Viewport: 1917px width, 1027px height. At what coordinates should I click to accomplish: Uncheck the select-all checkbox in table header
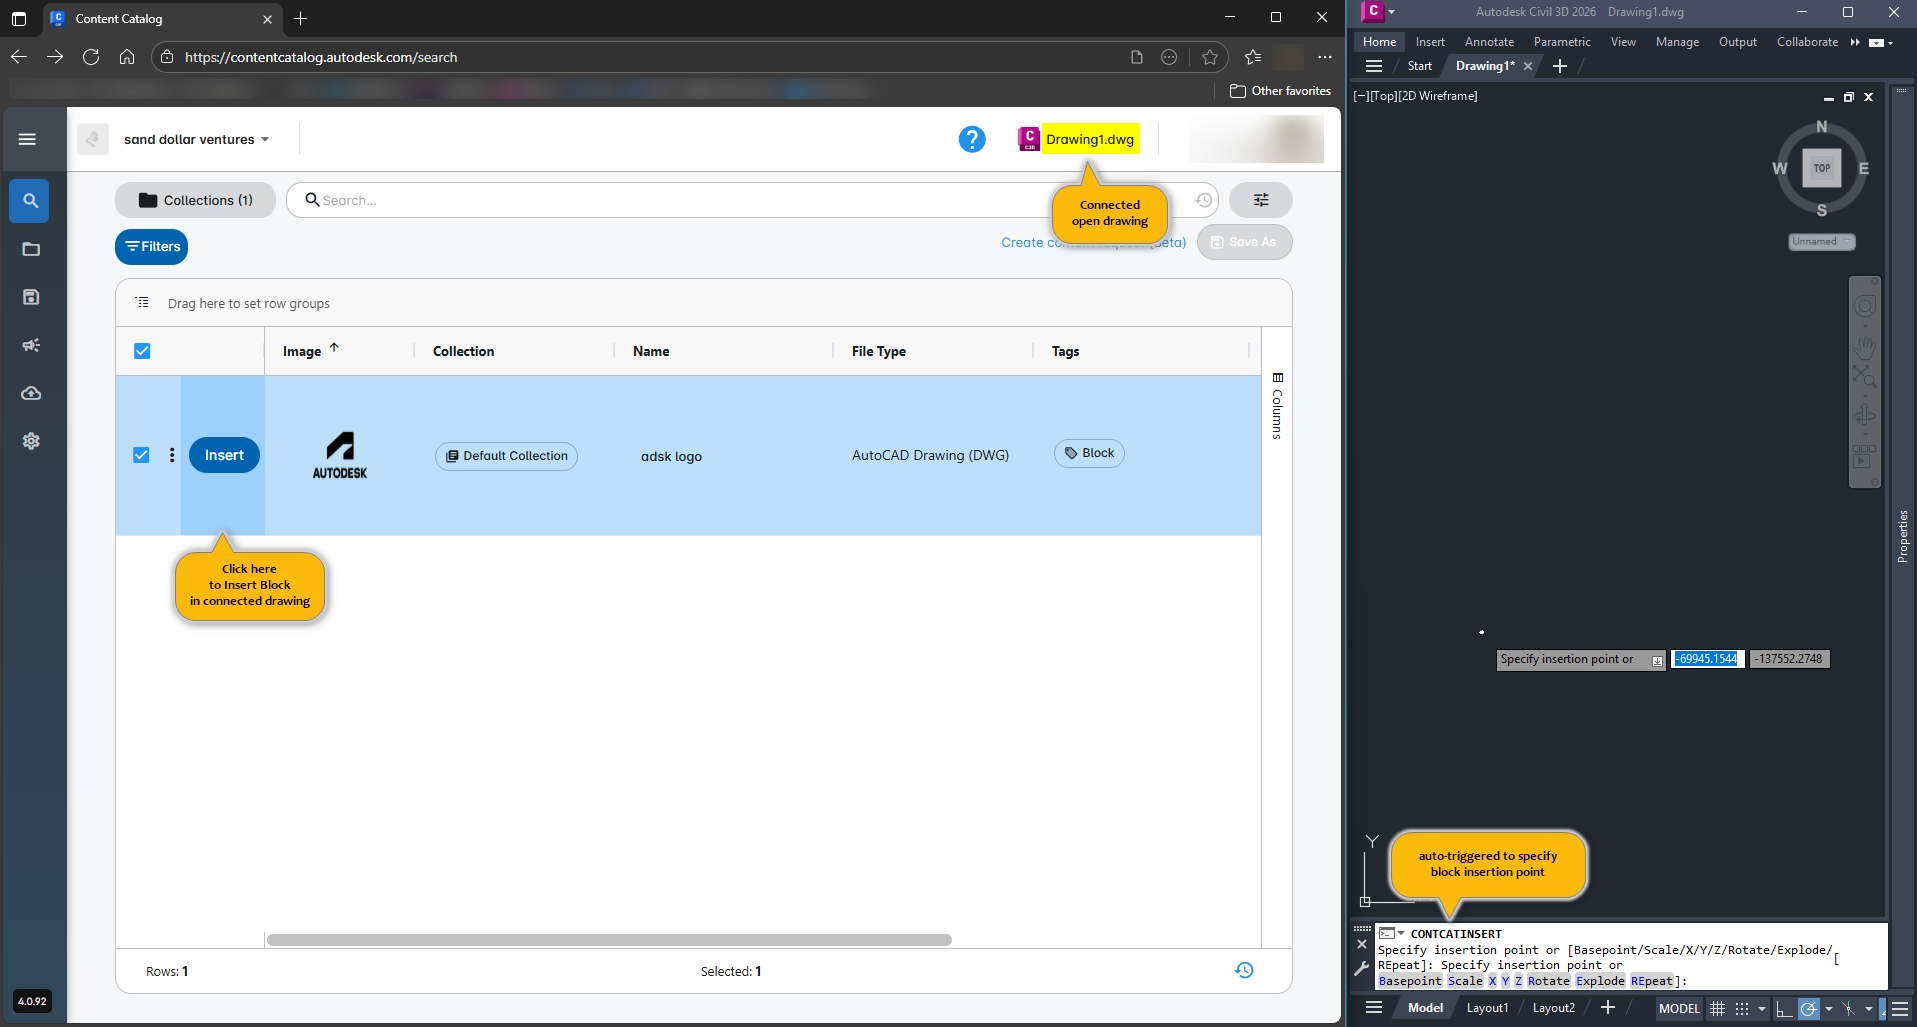141,351
